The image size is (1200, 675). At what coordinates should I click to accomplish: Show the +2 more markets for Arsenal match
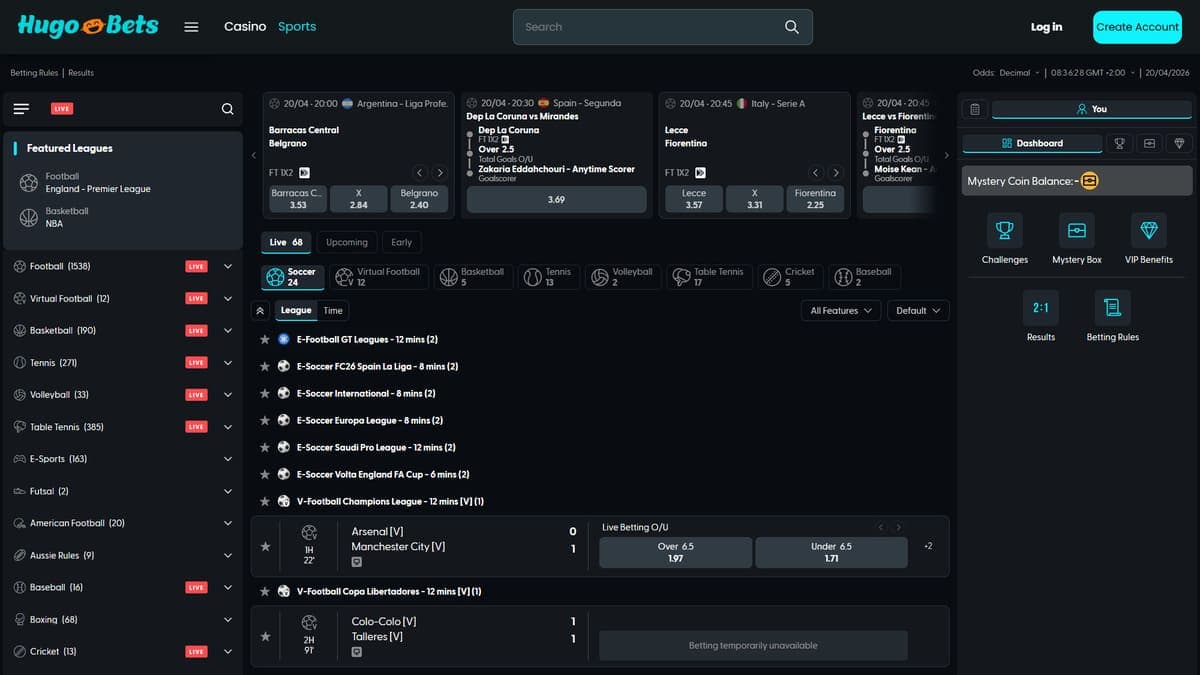click(x=928, y=546)
